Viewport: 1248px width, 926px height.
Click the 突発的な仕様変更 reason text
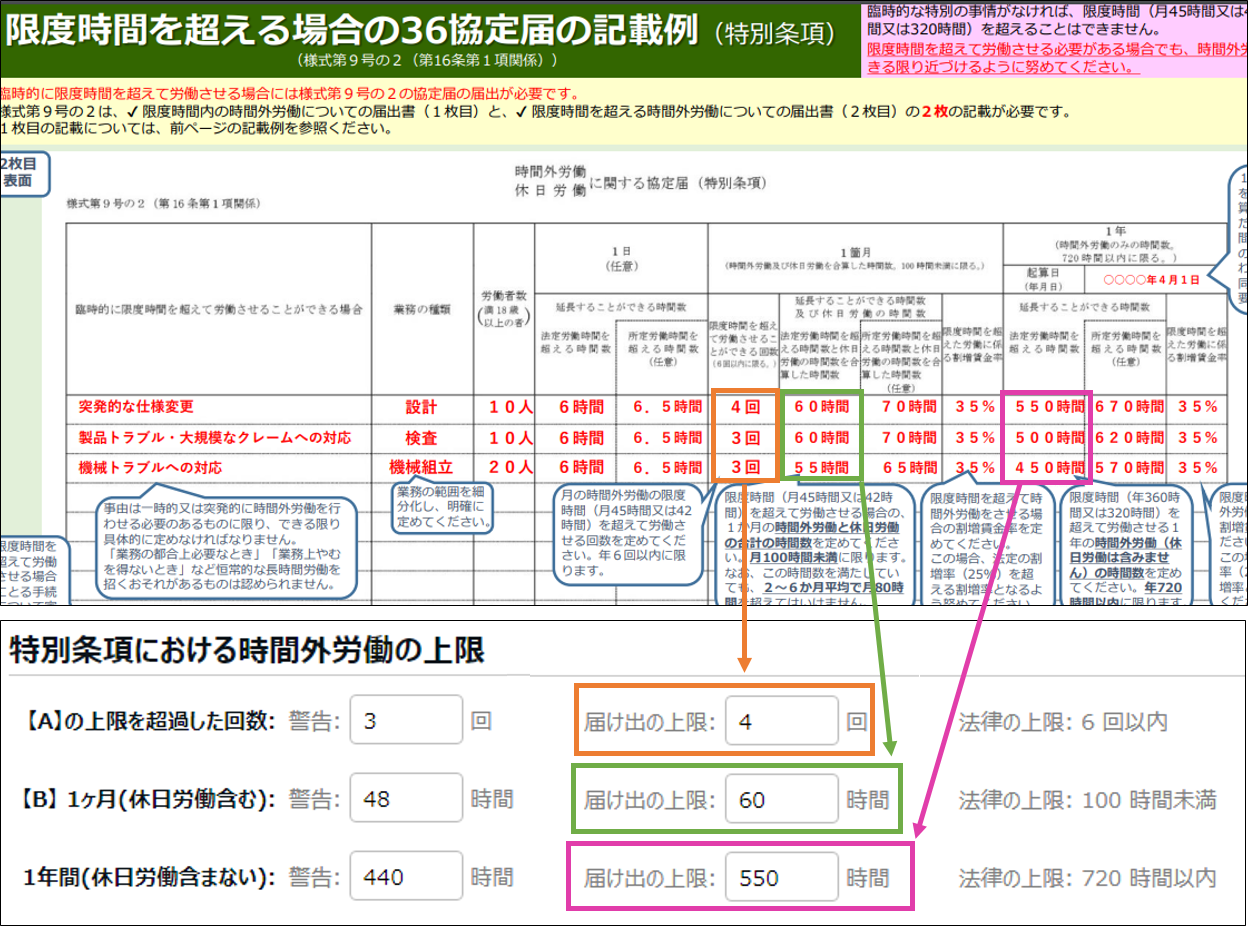click(x=136, y=407)
